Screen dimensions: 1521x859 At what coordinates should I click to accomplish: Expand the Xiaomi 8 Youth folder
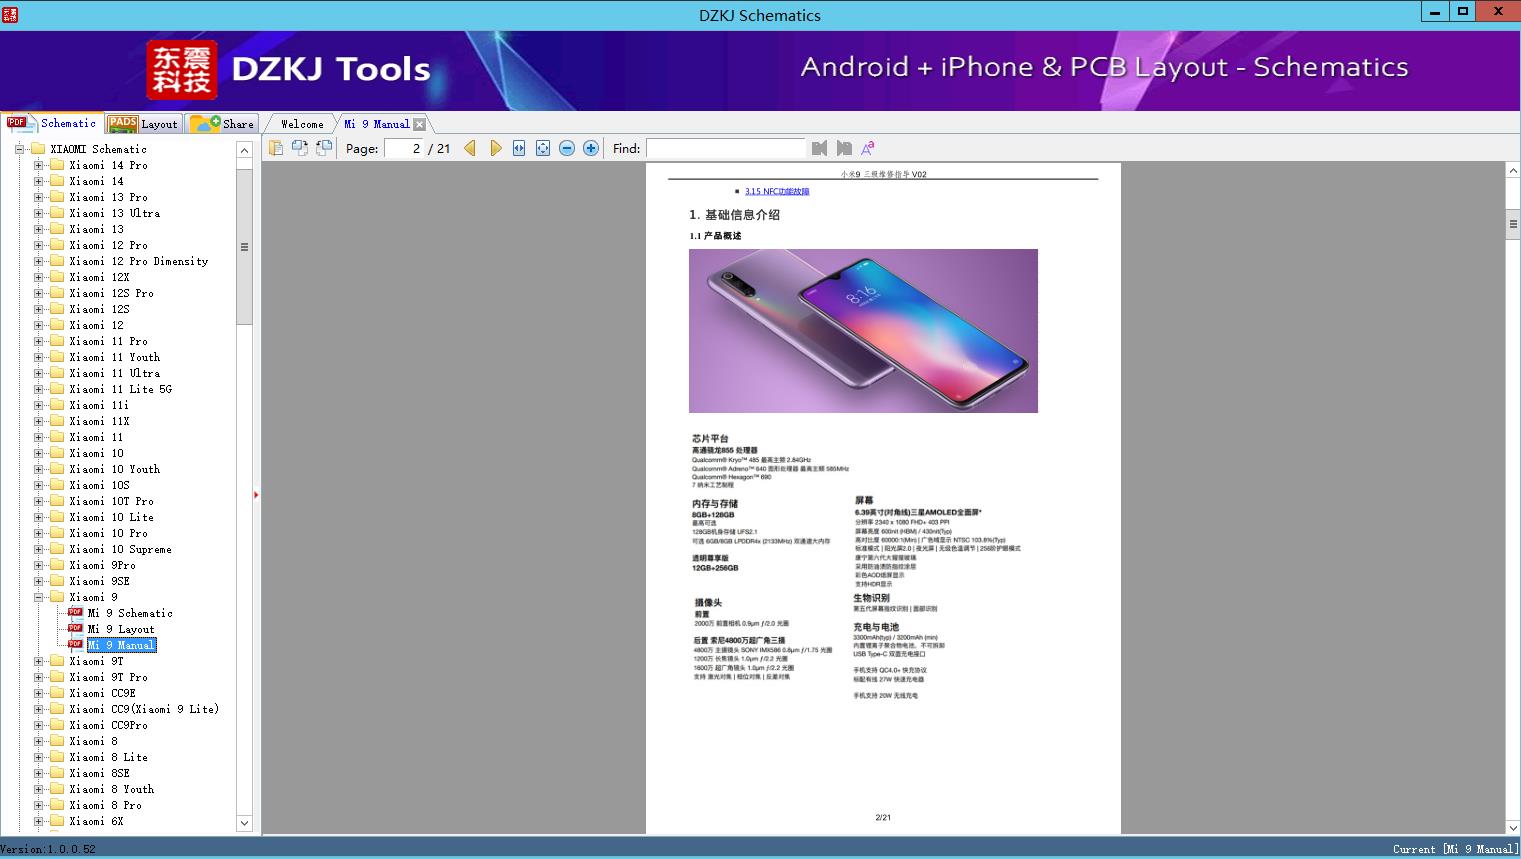(38, 789)
